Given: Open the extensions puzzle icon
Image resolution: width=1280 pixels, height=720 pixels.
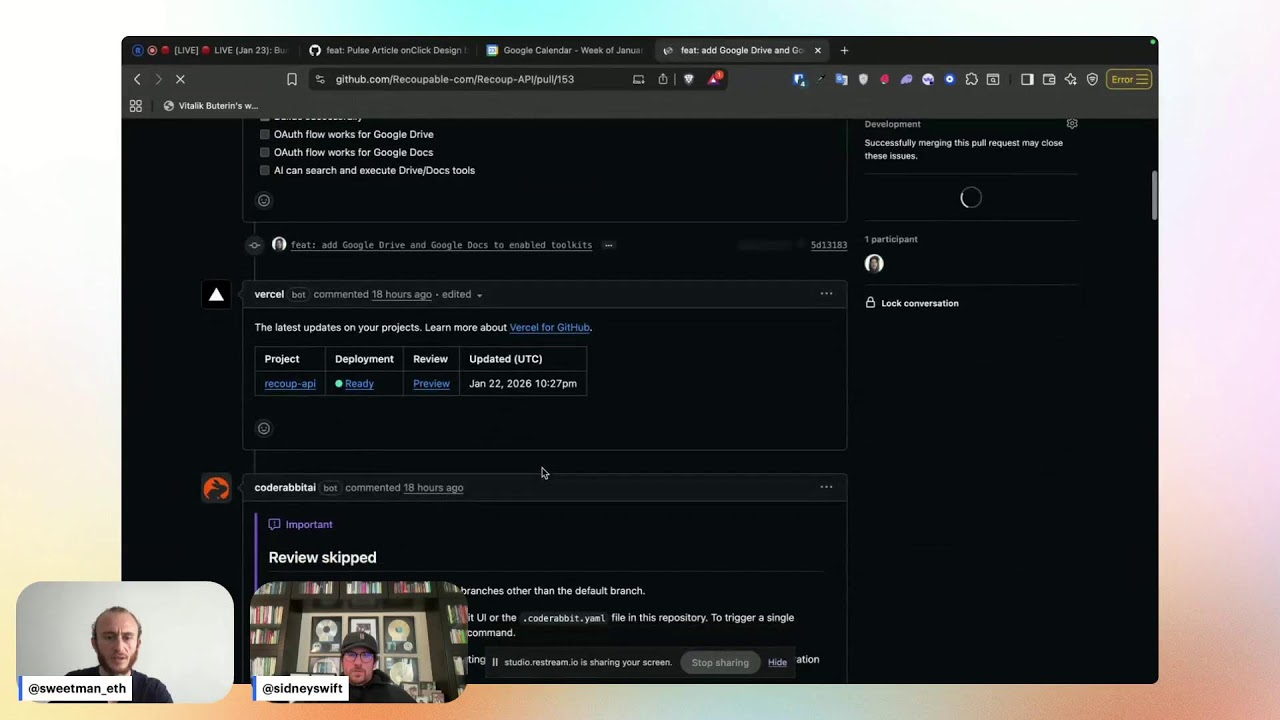Looking at the screenshot, I should pos(971,79).
